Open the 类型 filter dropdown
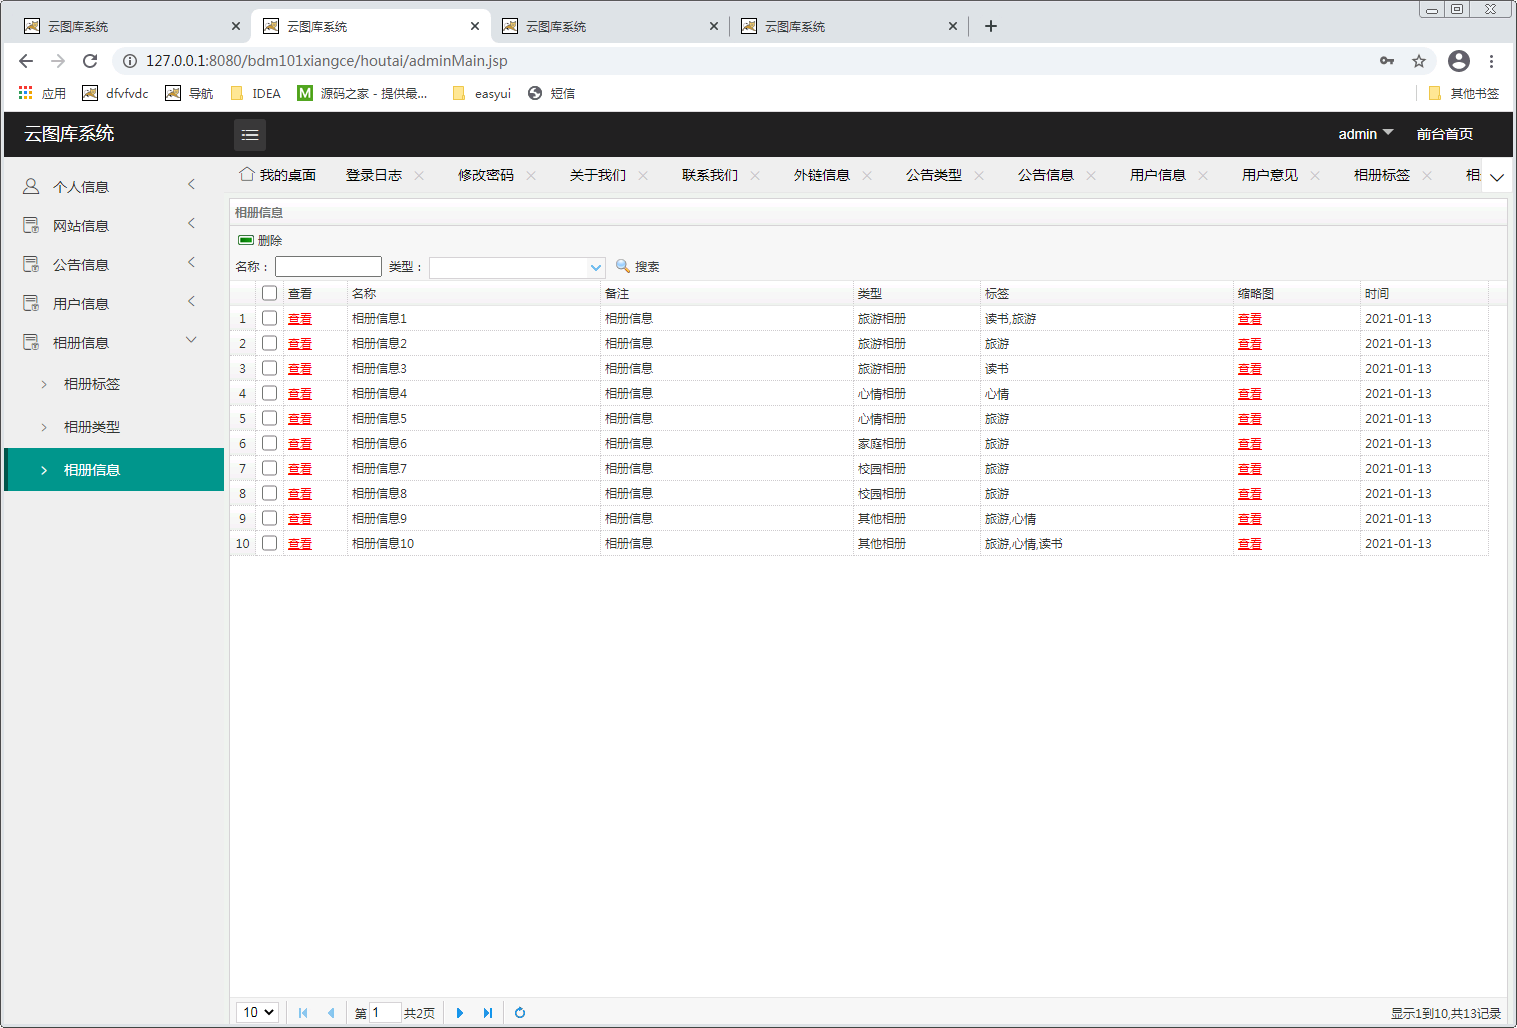Image resolution: width=1517 pixels, height=1028 pixels. click(x=596, y=267)
